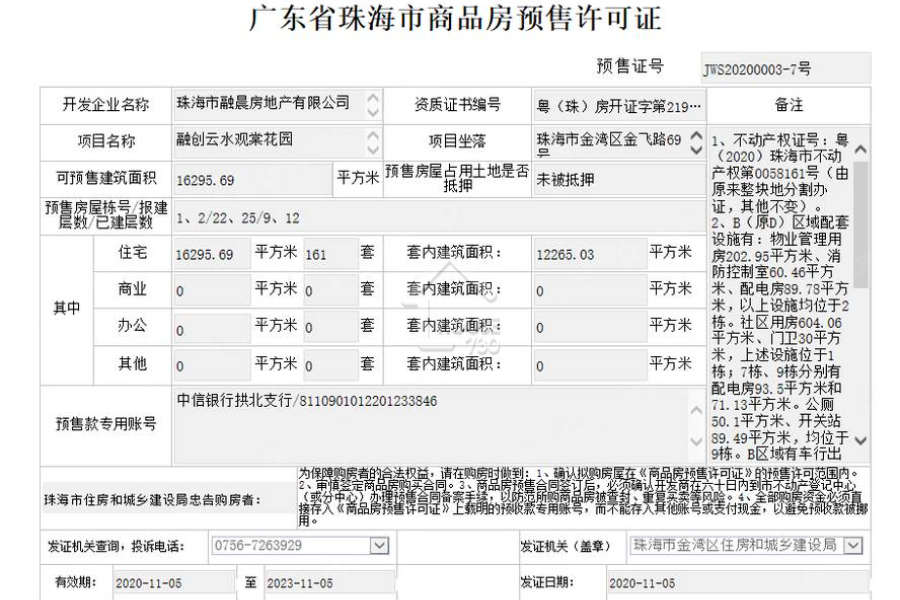This screenshot has width=900, height=600.
Task: Click down arrow in project name field
Action: (x=373, y=149)
